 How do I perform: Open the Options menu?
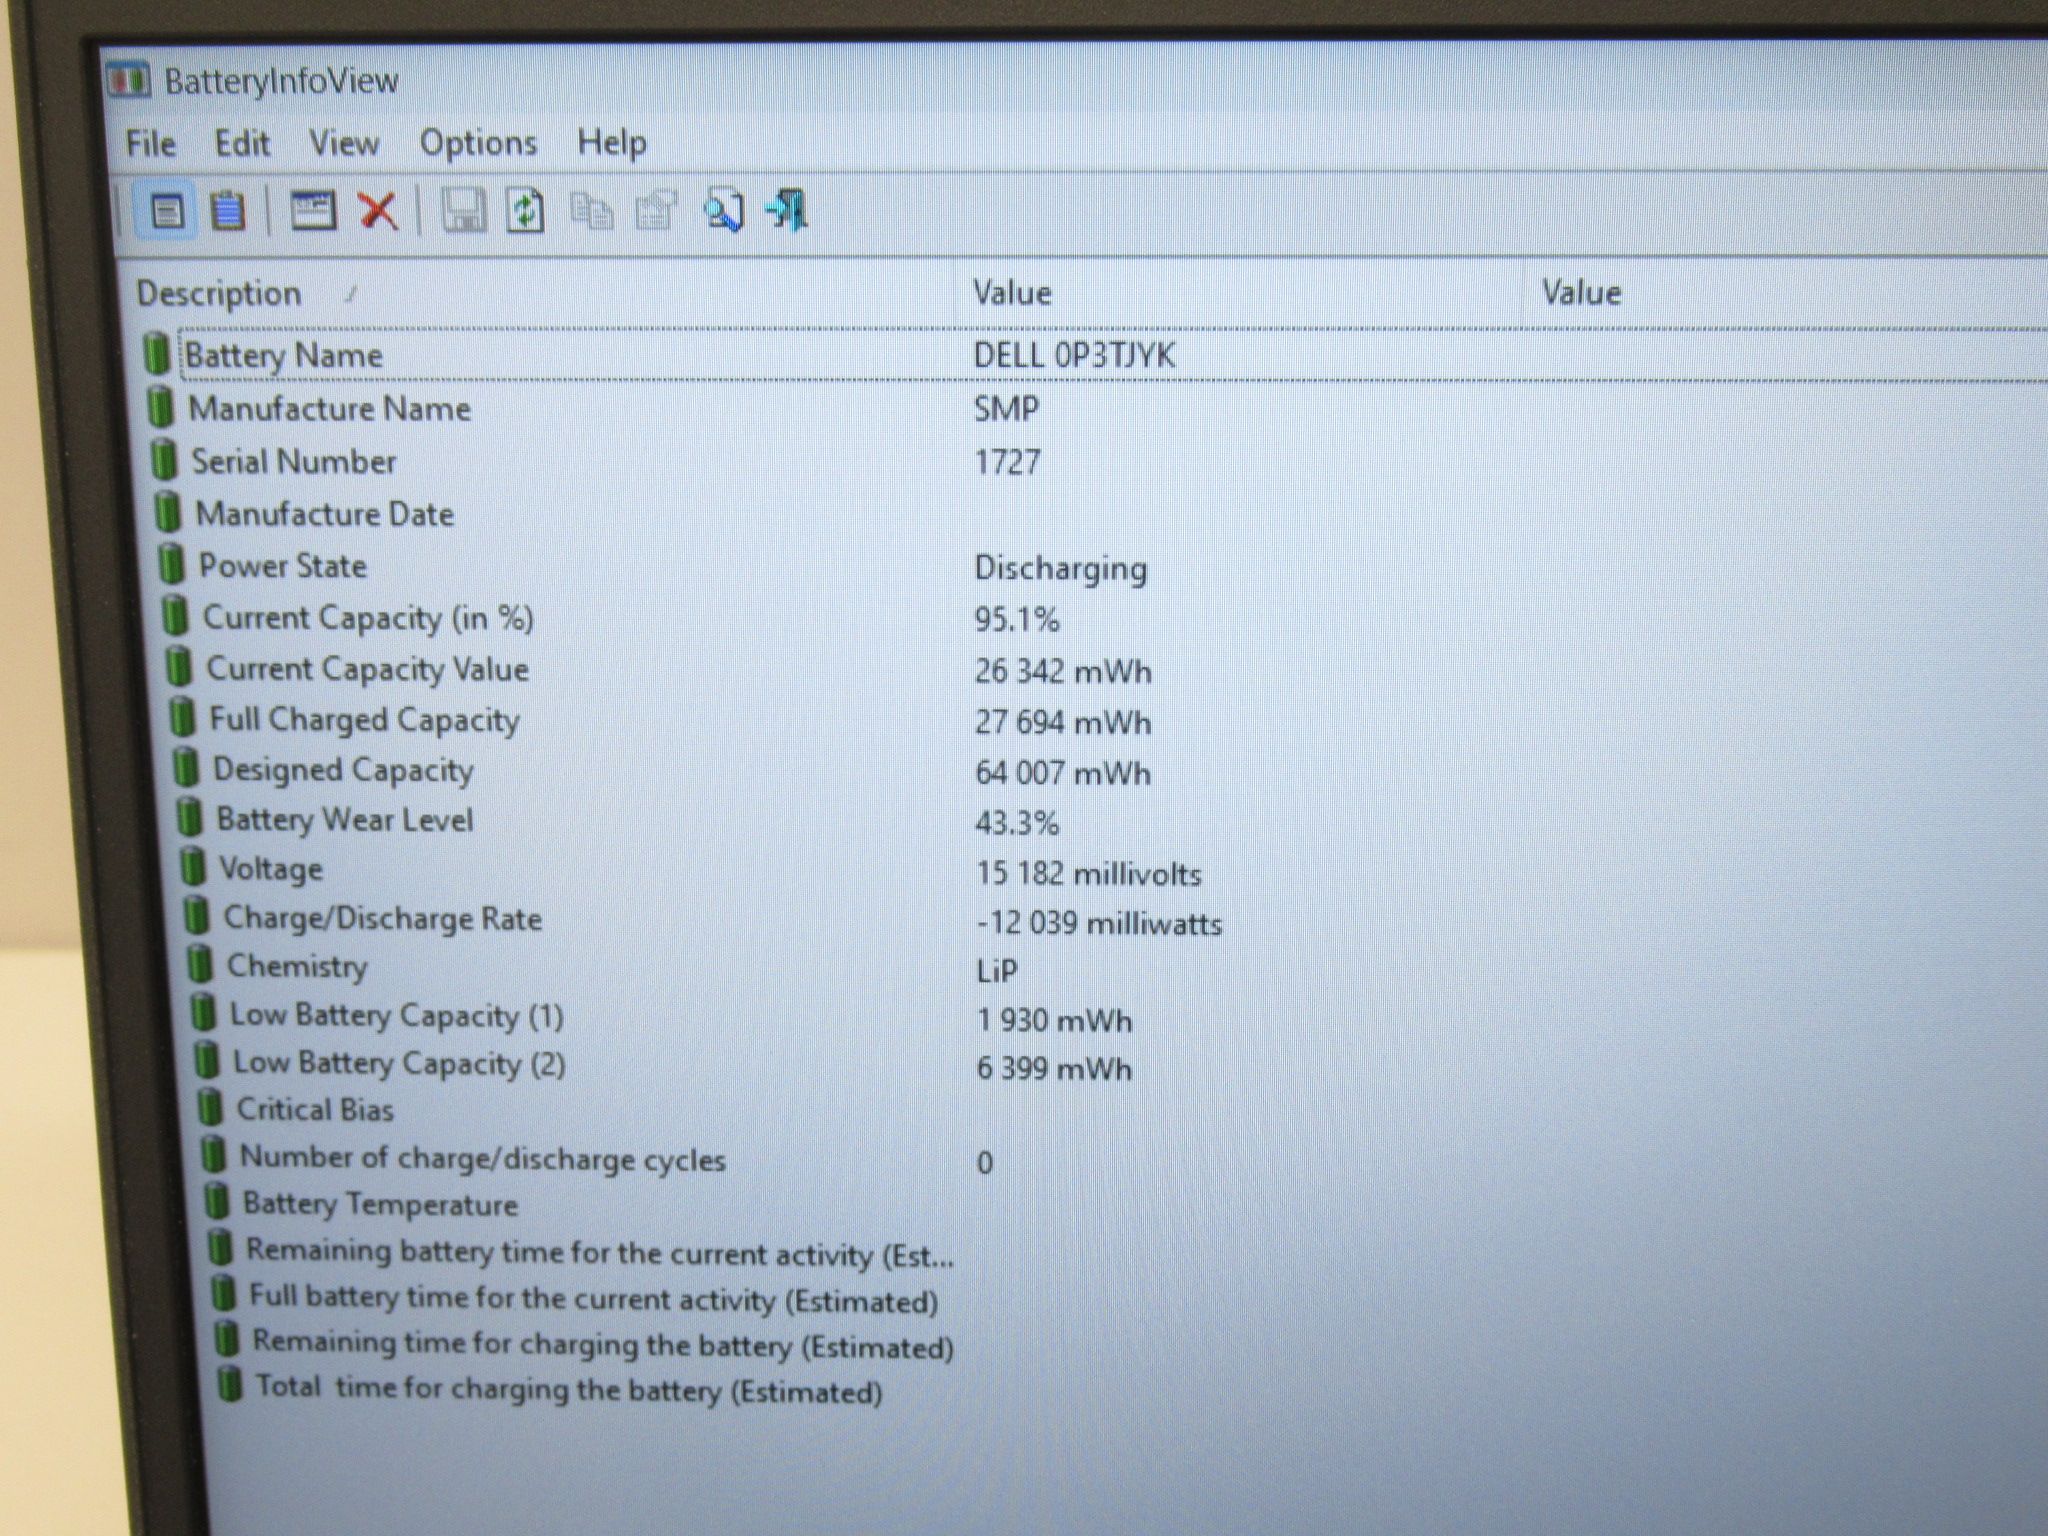[478, 144]
